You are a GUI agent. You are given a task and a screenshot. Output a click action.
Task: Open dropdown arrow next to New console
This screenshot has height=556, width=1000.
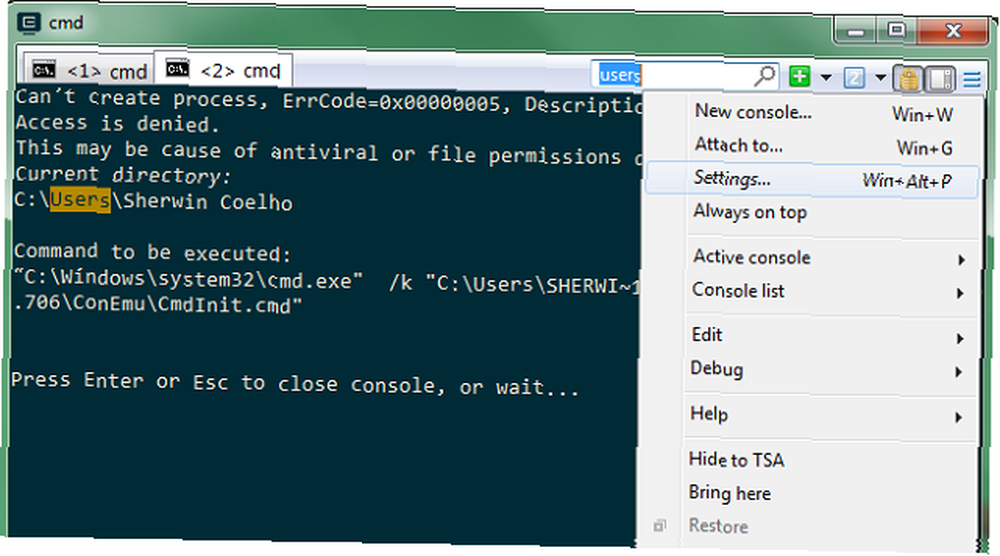click(827, 78)
